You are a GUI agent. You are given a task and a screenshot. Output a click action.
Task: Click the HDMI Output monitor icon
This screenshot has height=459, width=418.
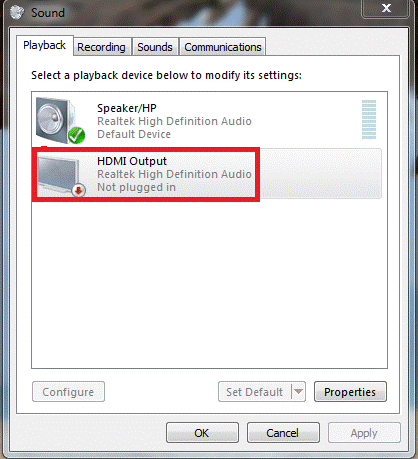(x=59, y=174)
